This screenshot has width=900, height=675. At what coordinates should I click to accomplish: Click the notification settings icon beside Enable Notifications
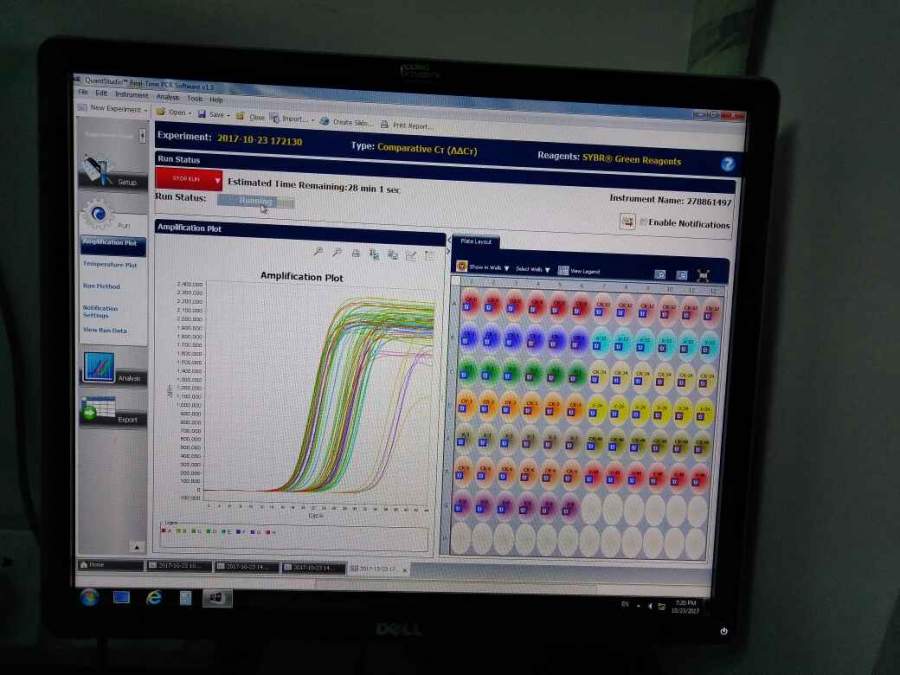[627, 221]
